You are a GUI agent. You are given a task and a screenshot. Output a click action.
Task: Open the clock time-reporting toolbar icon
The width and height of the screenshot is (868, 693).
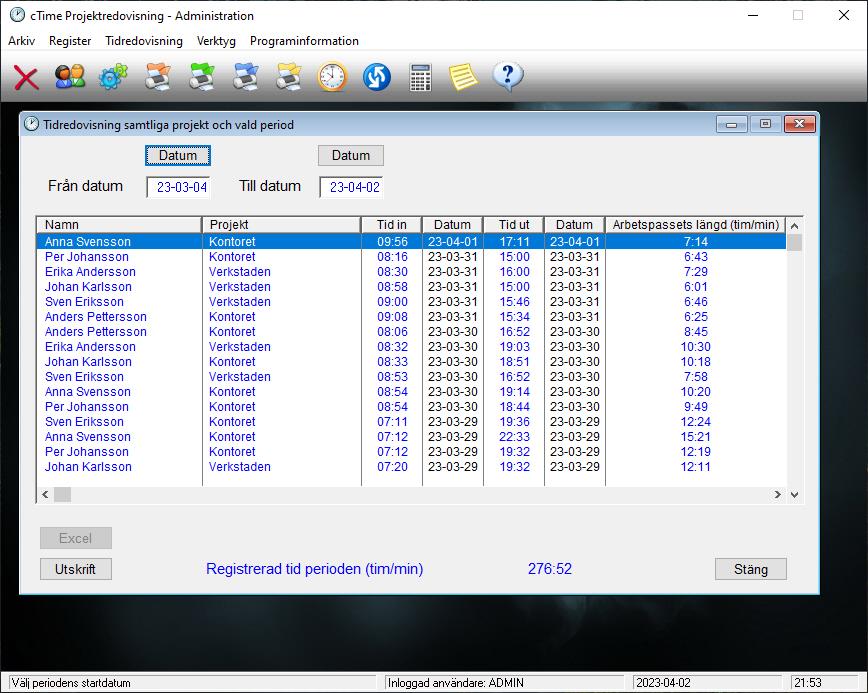(333, 77)
